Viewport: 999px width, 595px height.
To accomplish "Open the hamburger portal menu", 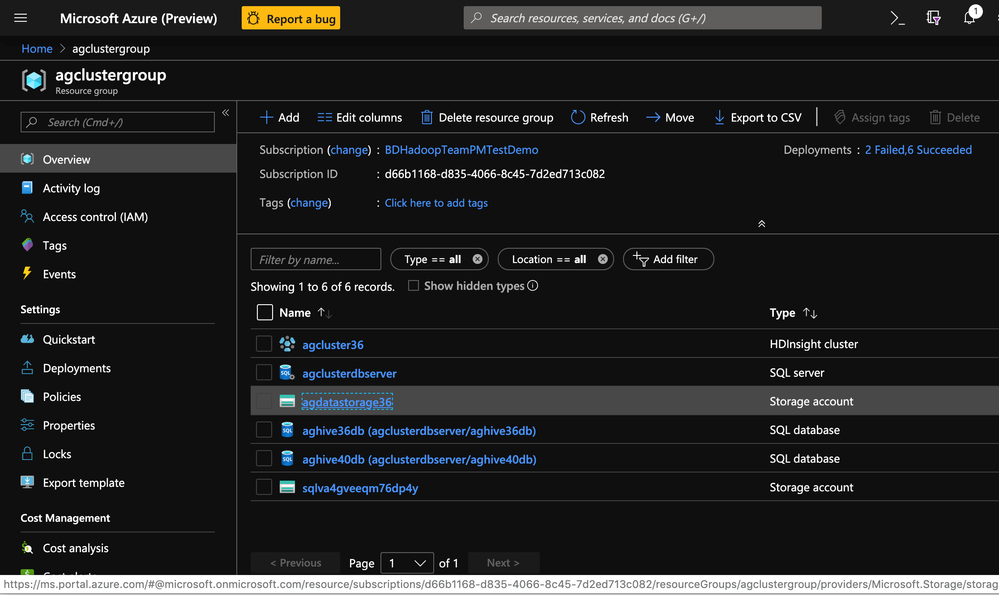I will pyautogui.click(x=20, y=18).
